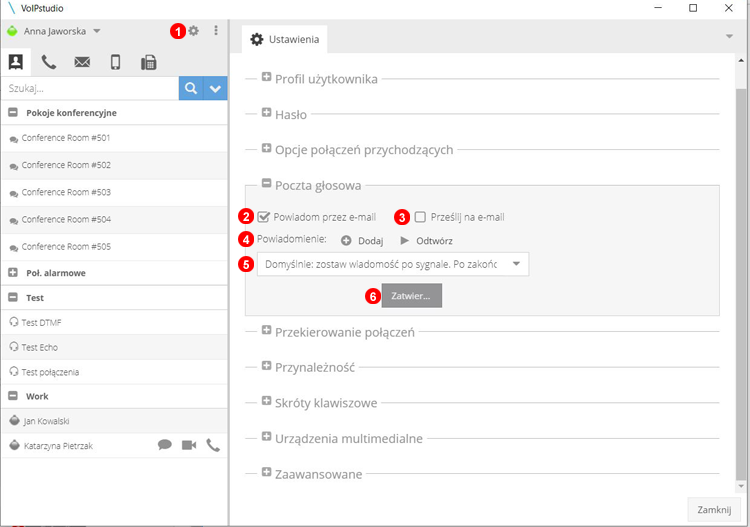Image resolution: width=750 pixels, height=527 pixels.
Task: Open chat with Katarzyna Pietrzak
Action: (165, 446)
